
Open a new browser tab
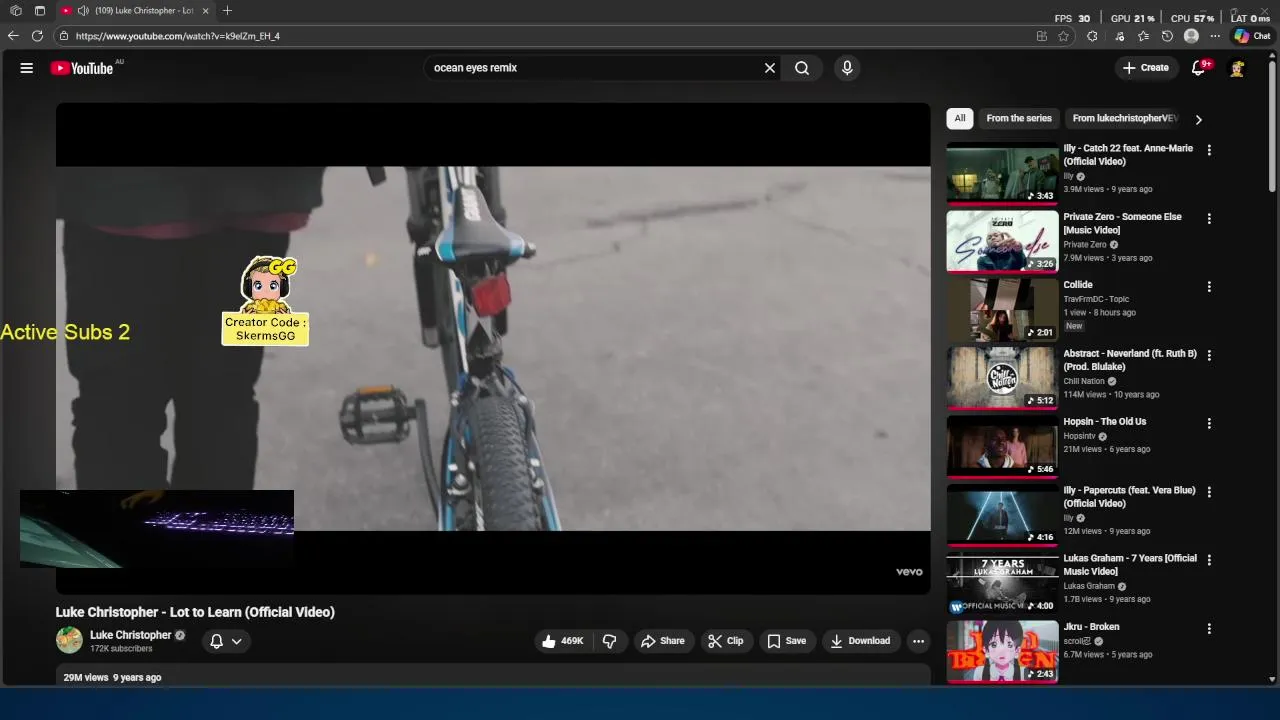[x=227, y=11]
